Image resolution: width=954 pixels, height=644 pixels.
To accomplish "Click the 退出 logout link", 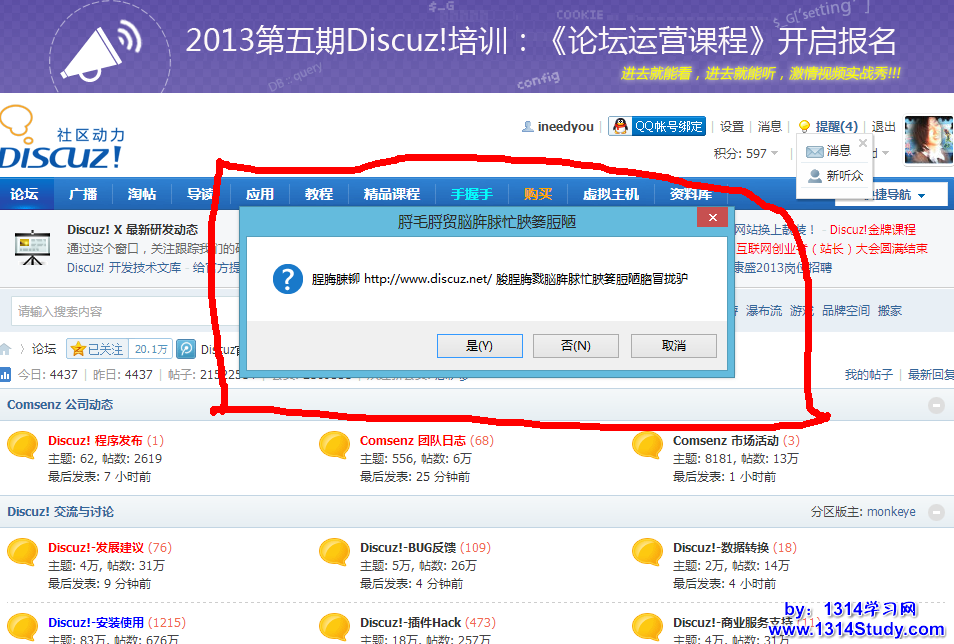I will (x=883, y=127).
